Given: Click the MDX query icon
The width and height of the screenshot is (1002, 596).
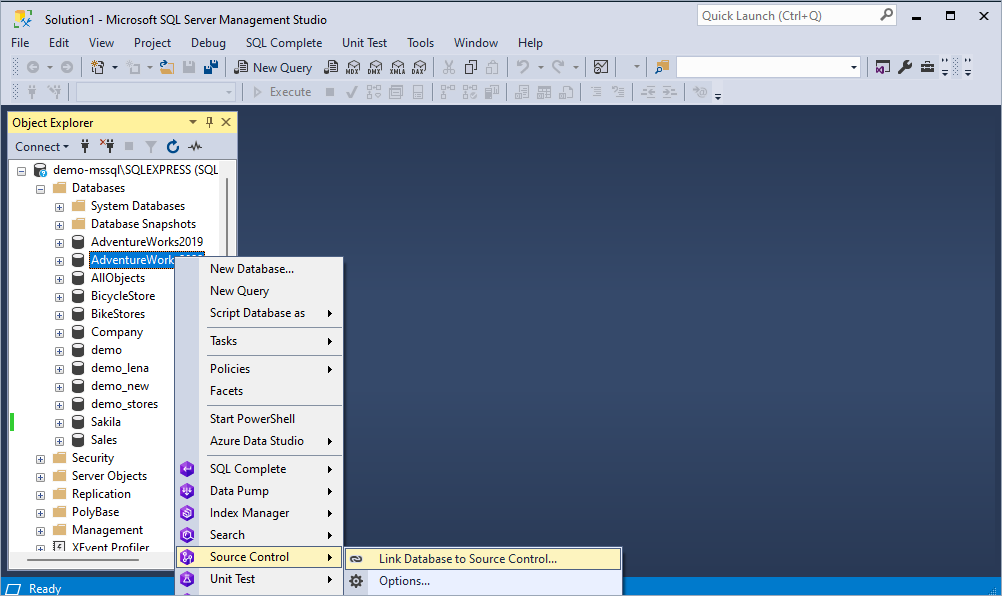Looking at the screenshot, I should pos(353,67).
